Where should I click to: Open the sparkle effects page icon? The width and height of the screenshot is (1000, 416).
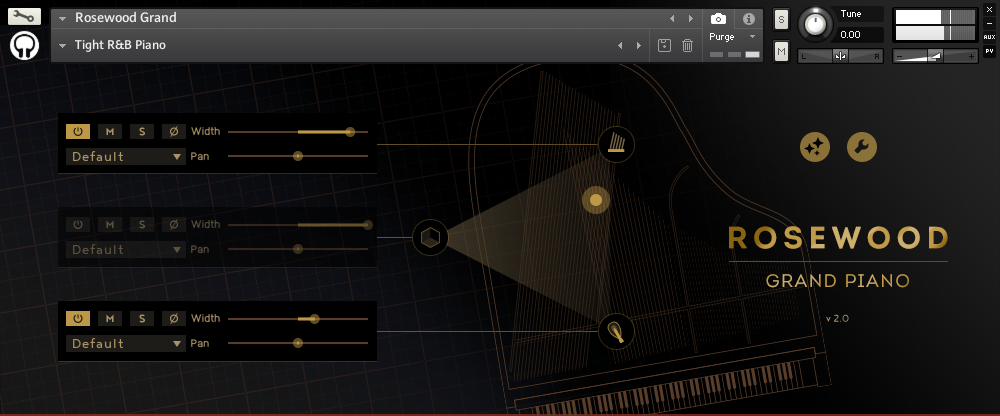[x=815, y=148]
